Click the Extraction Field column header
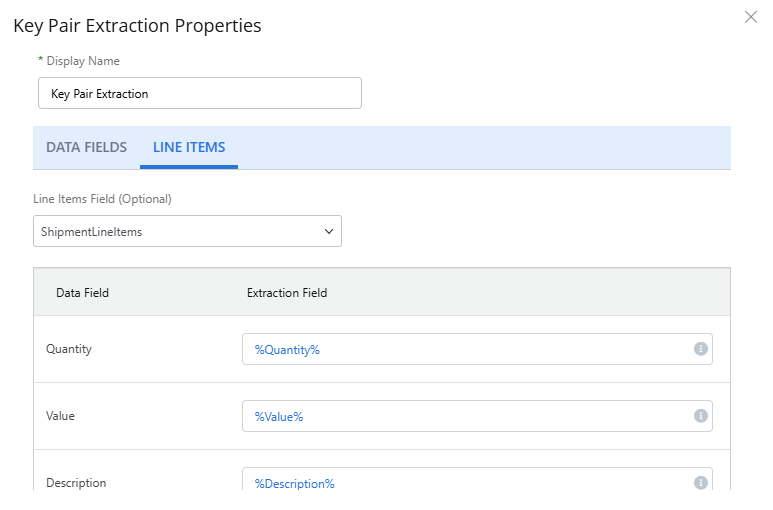Screen dimensions: 773x510 [x=287, y=293]
